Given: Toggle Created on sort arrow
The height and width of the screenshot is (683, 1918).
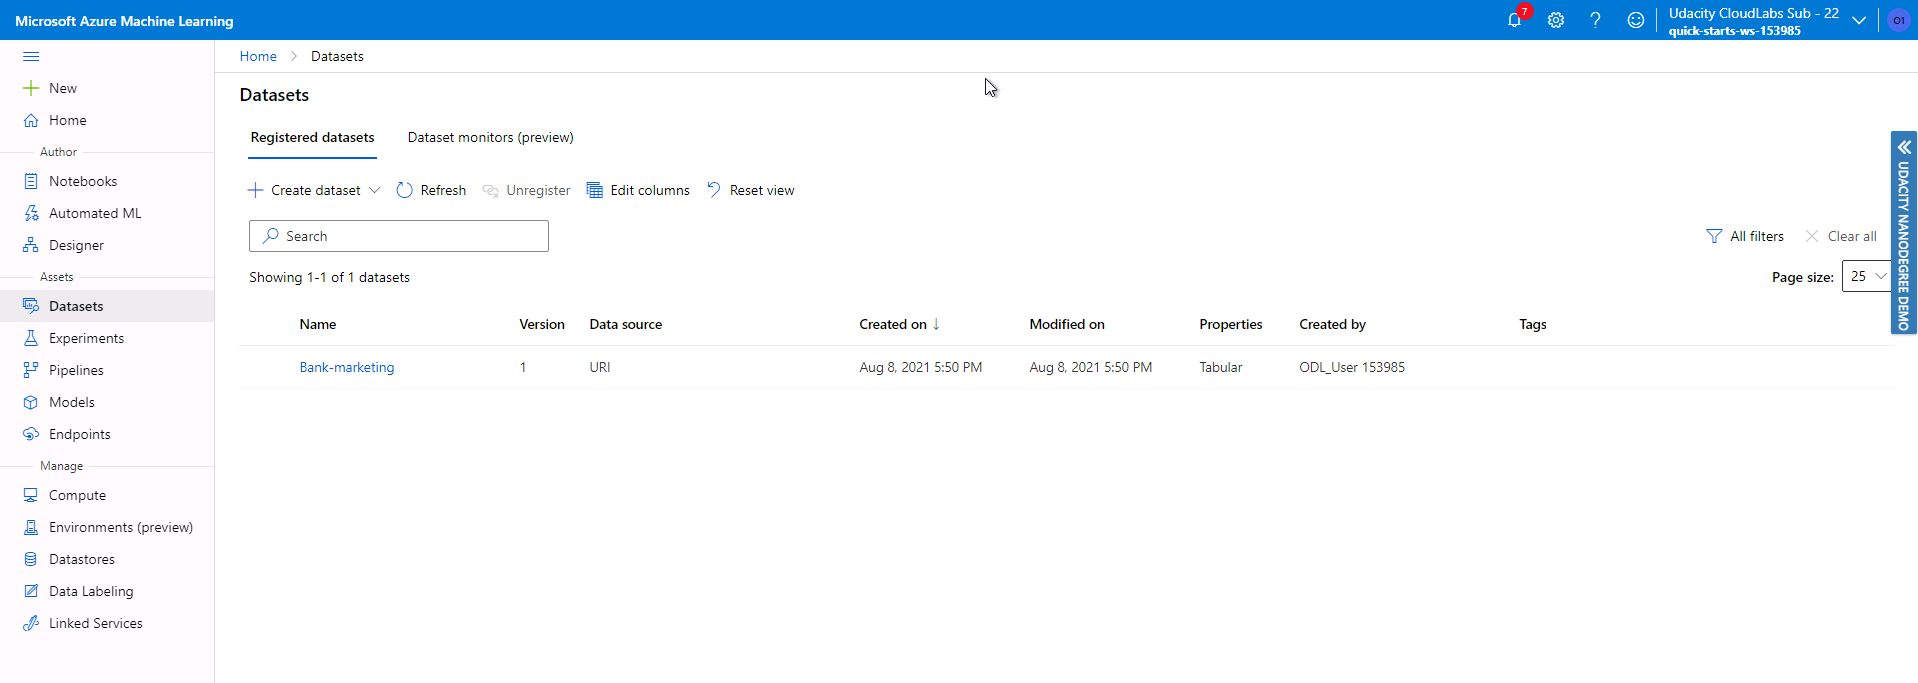Looking at the screenshot, I should tap(936, 324).
